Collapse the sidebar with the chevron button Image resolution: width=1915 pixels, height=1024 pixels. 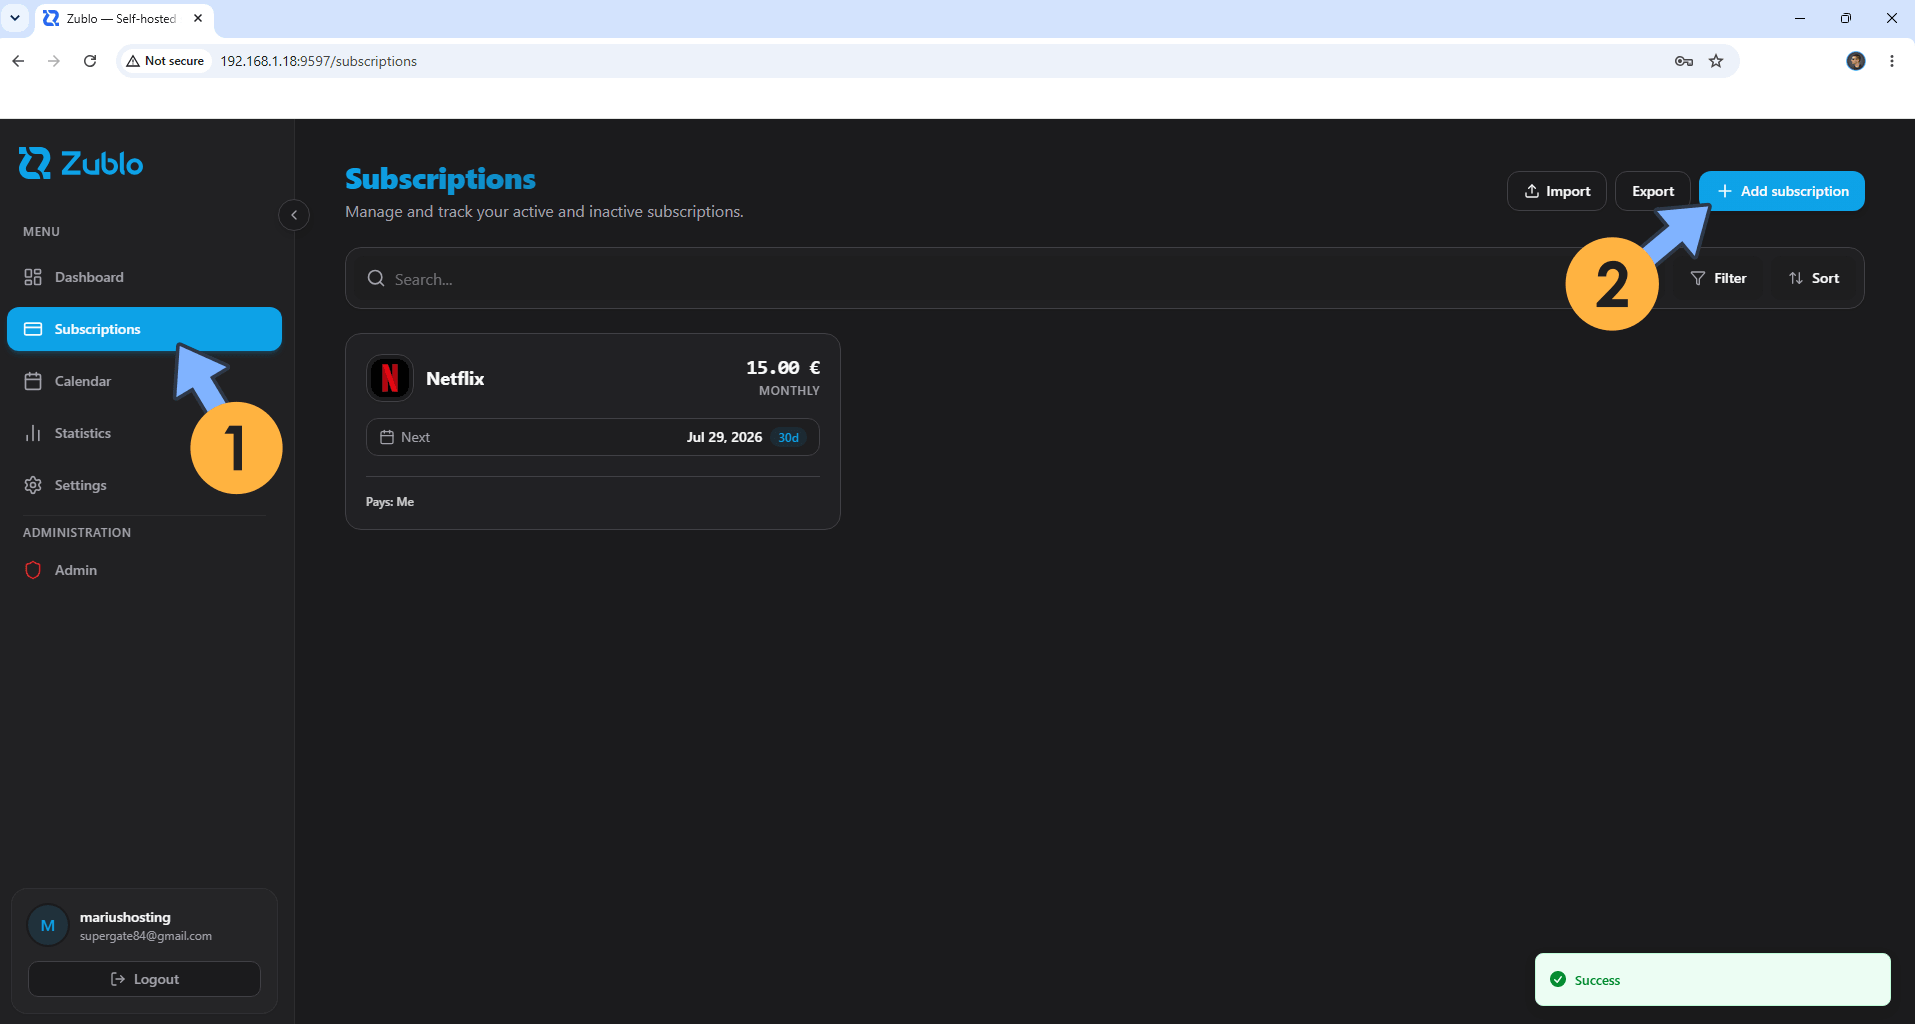click(x=294, y=215)
